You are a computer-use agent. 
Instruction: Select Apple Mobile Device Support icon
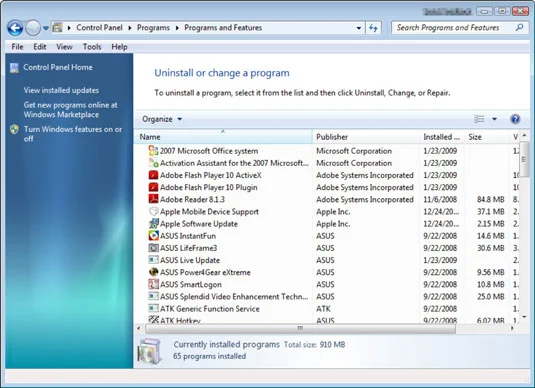154,211
